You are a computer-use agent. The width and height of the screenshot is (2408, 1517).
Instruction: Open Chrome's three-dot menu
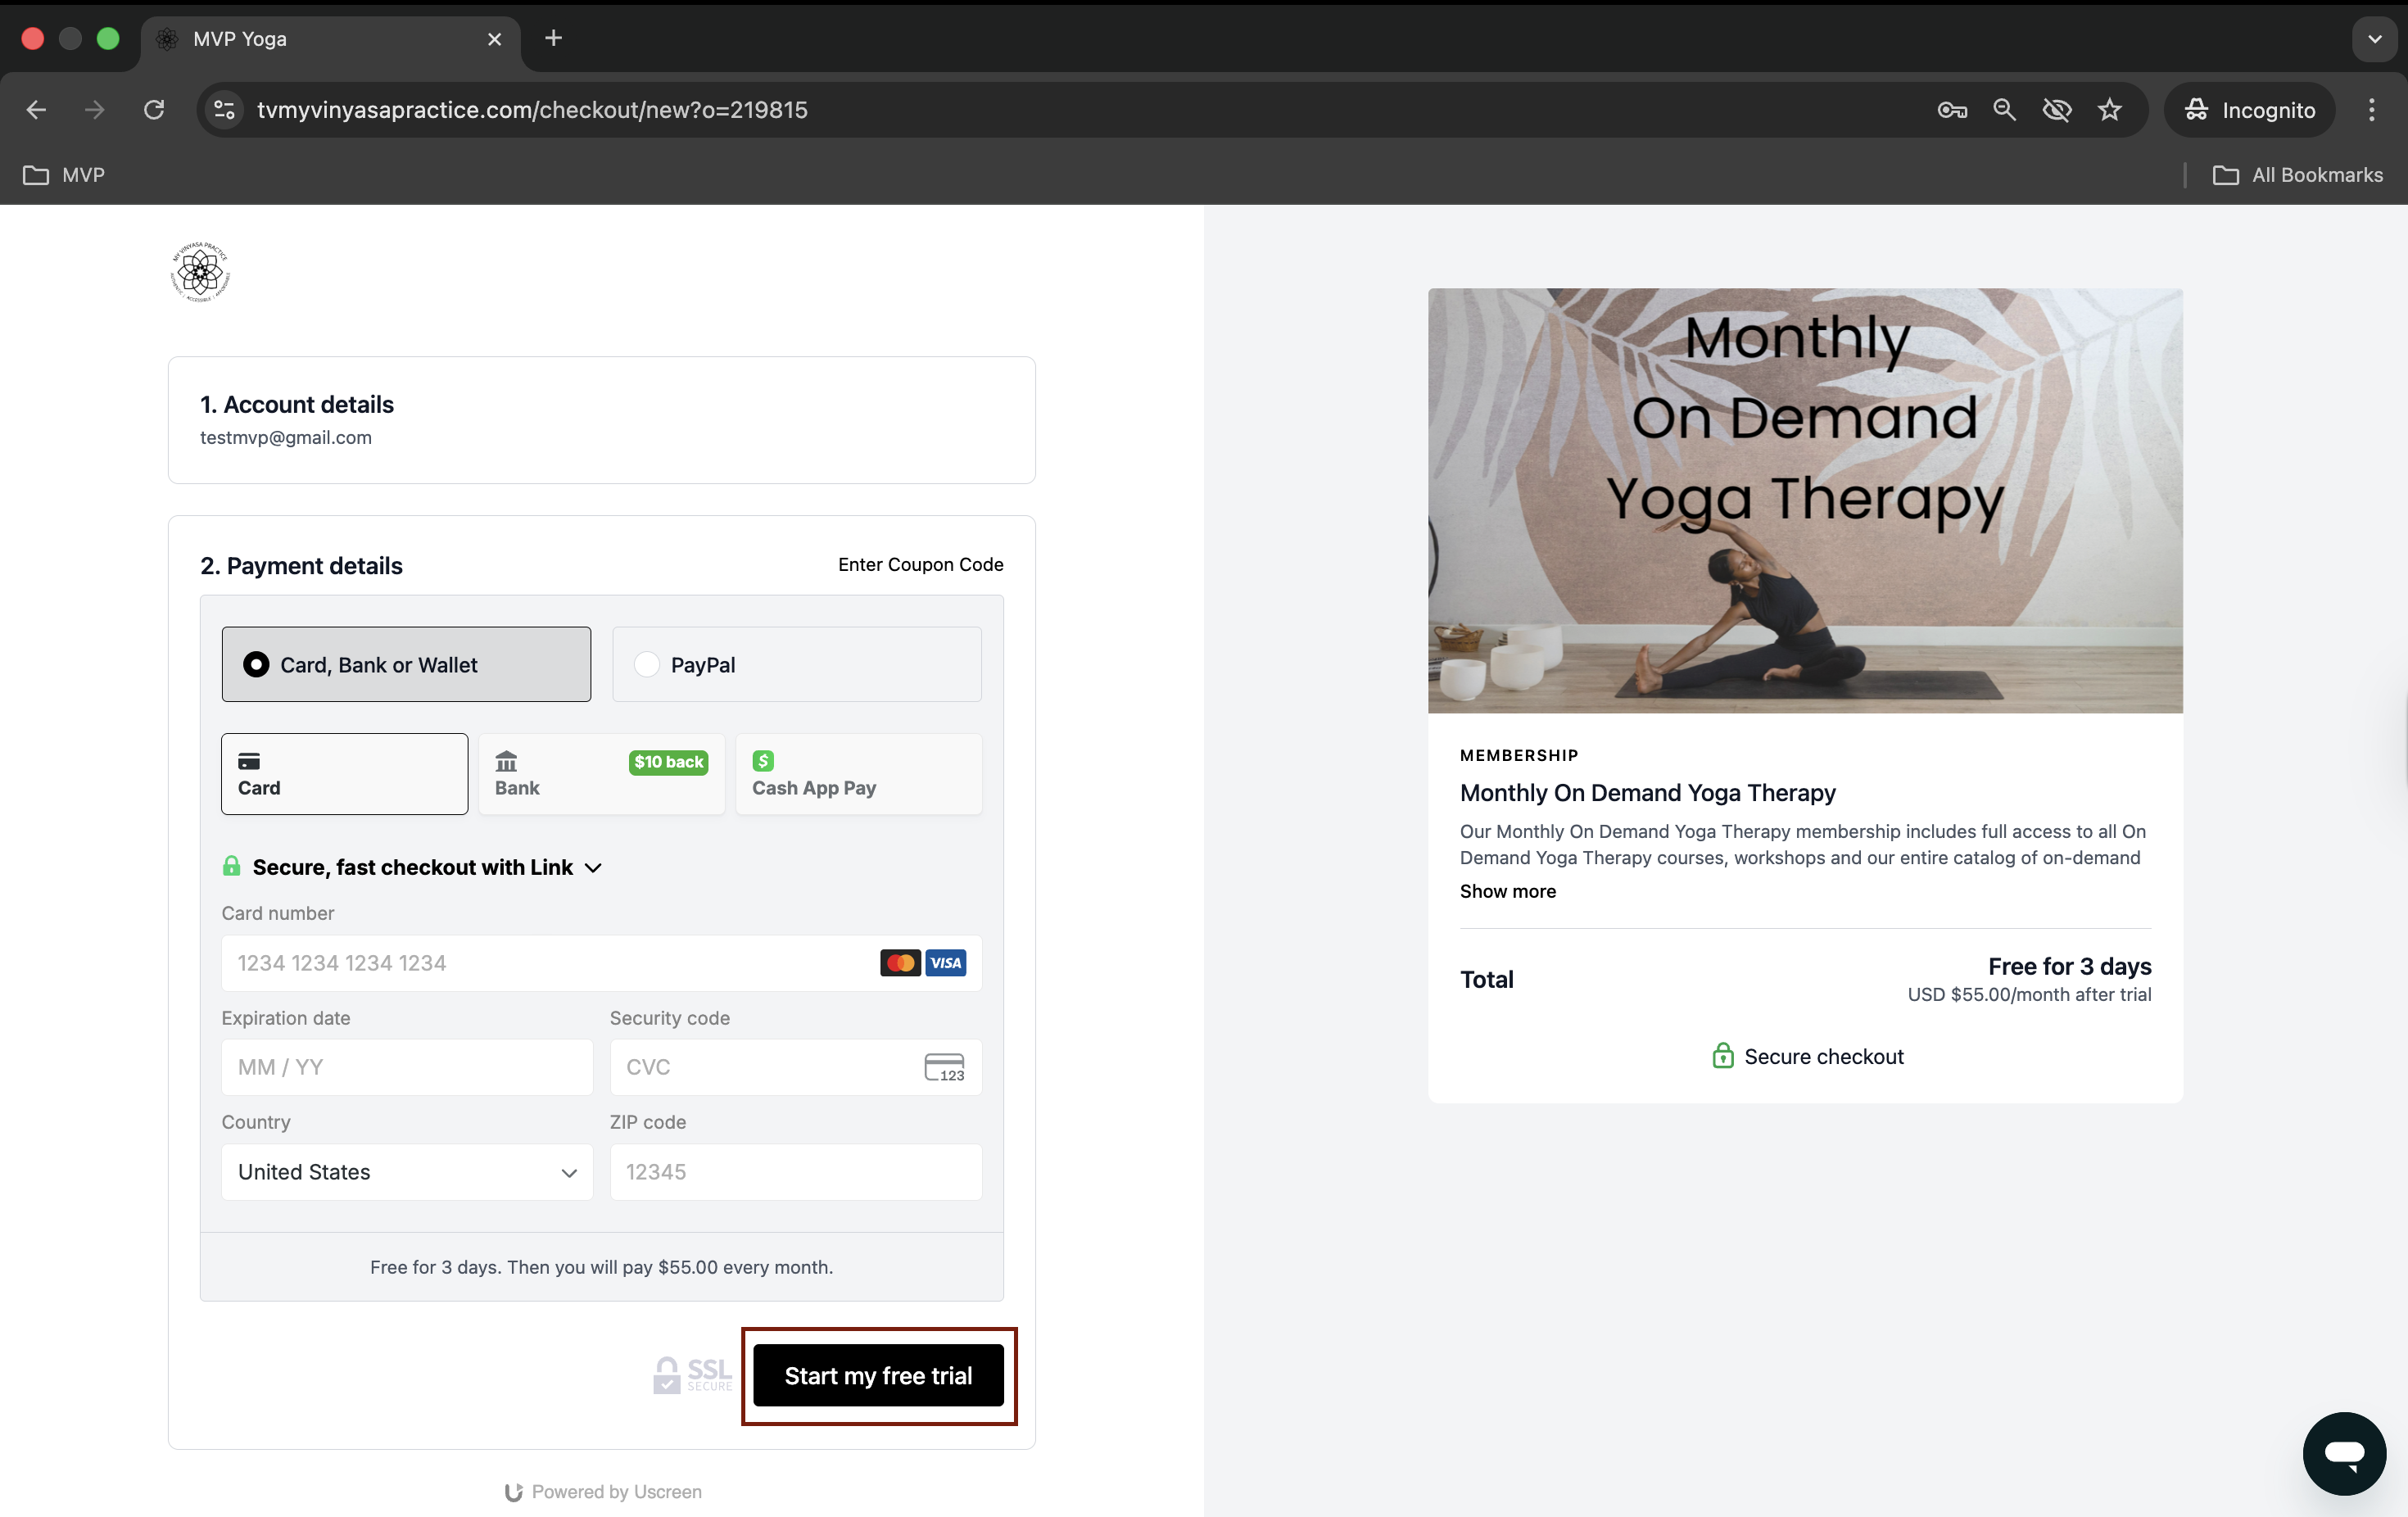click(2372, 110)
